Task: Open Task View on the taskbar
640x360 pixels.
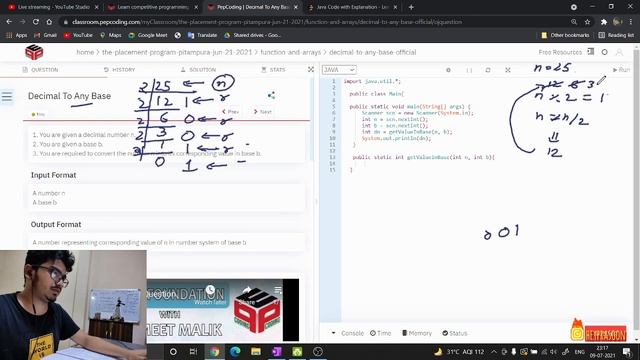Action: coord(193,351)
